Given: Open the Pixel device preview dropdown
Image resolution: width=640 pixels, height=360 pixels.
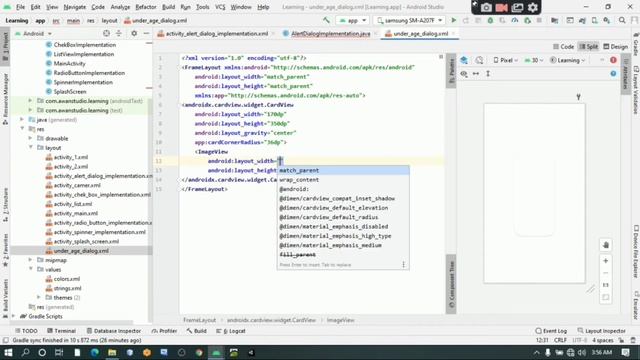Looking at the screenshot, I should point(505,60).
